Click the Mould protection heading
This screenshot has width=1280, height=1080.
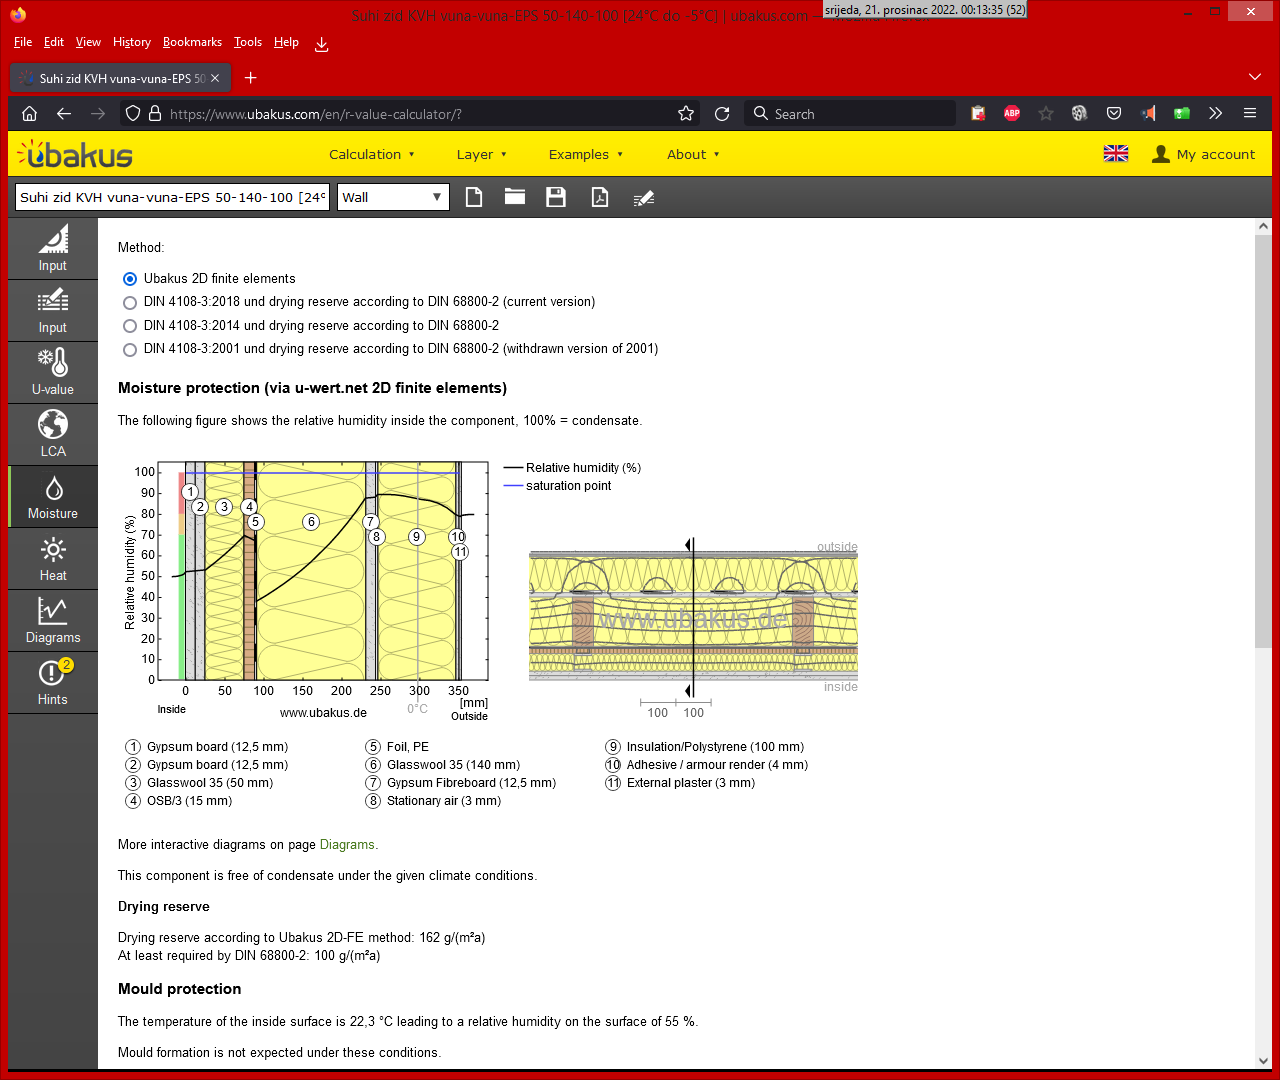[x=180, y=989]
